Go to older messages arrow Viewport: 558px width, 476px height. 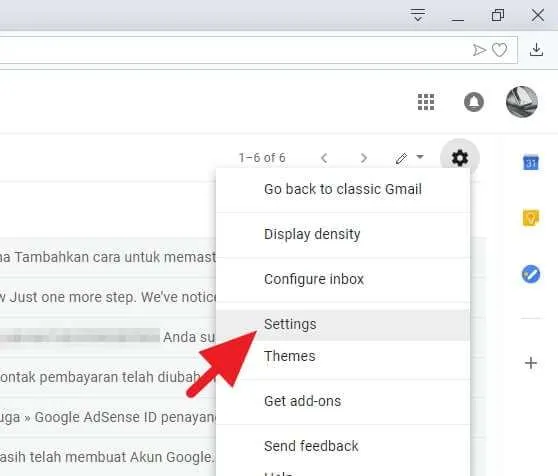pyautogui.click(x=363, y=158)
